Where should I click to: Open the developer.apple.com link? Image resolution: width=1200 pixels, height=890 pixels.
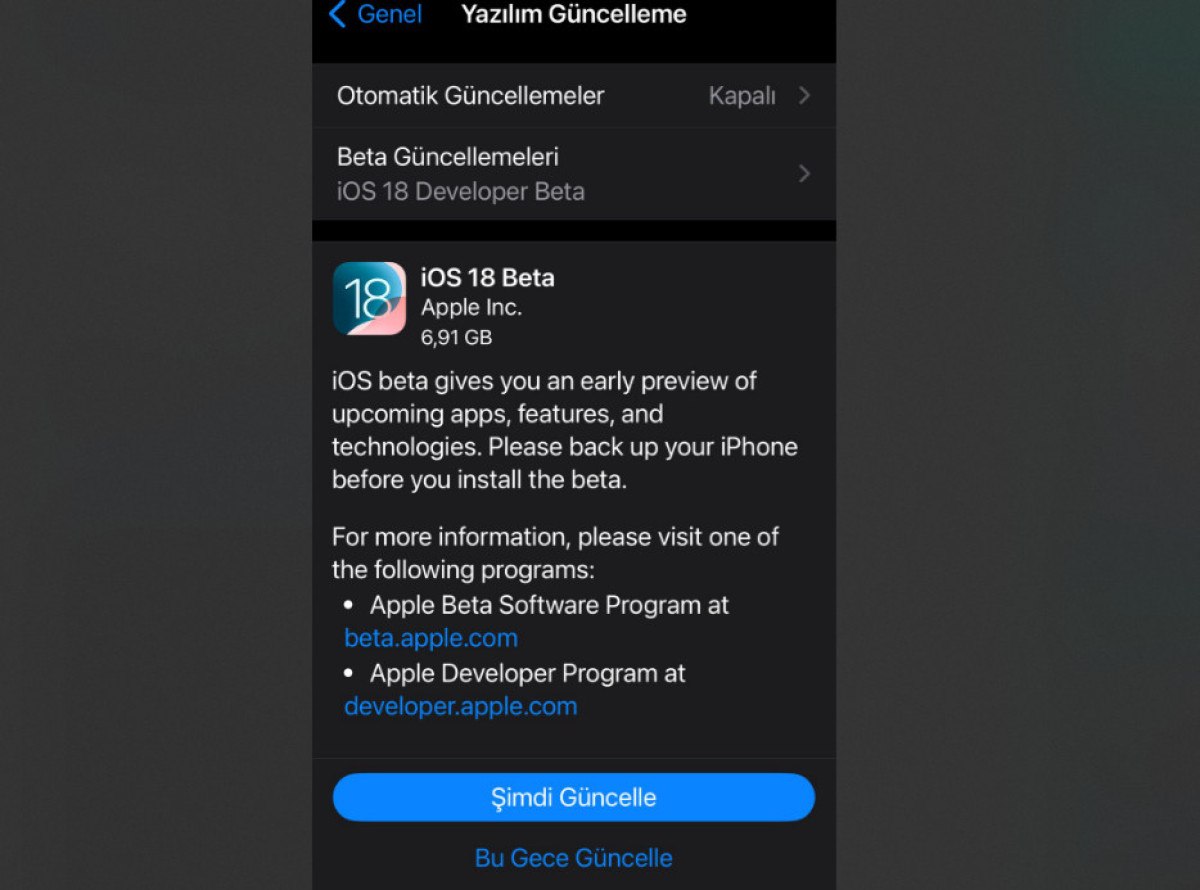tap(461, 706)
